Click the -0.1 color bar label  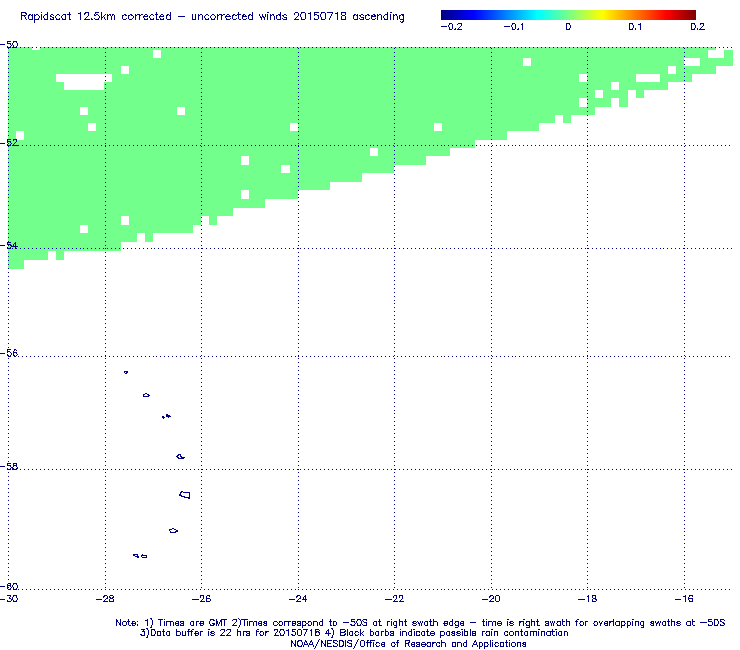pos(513,27)
